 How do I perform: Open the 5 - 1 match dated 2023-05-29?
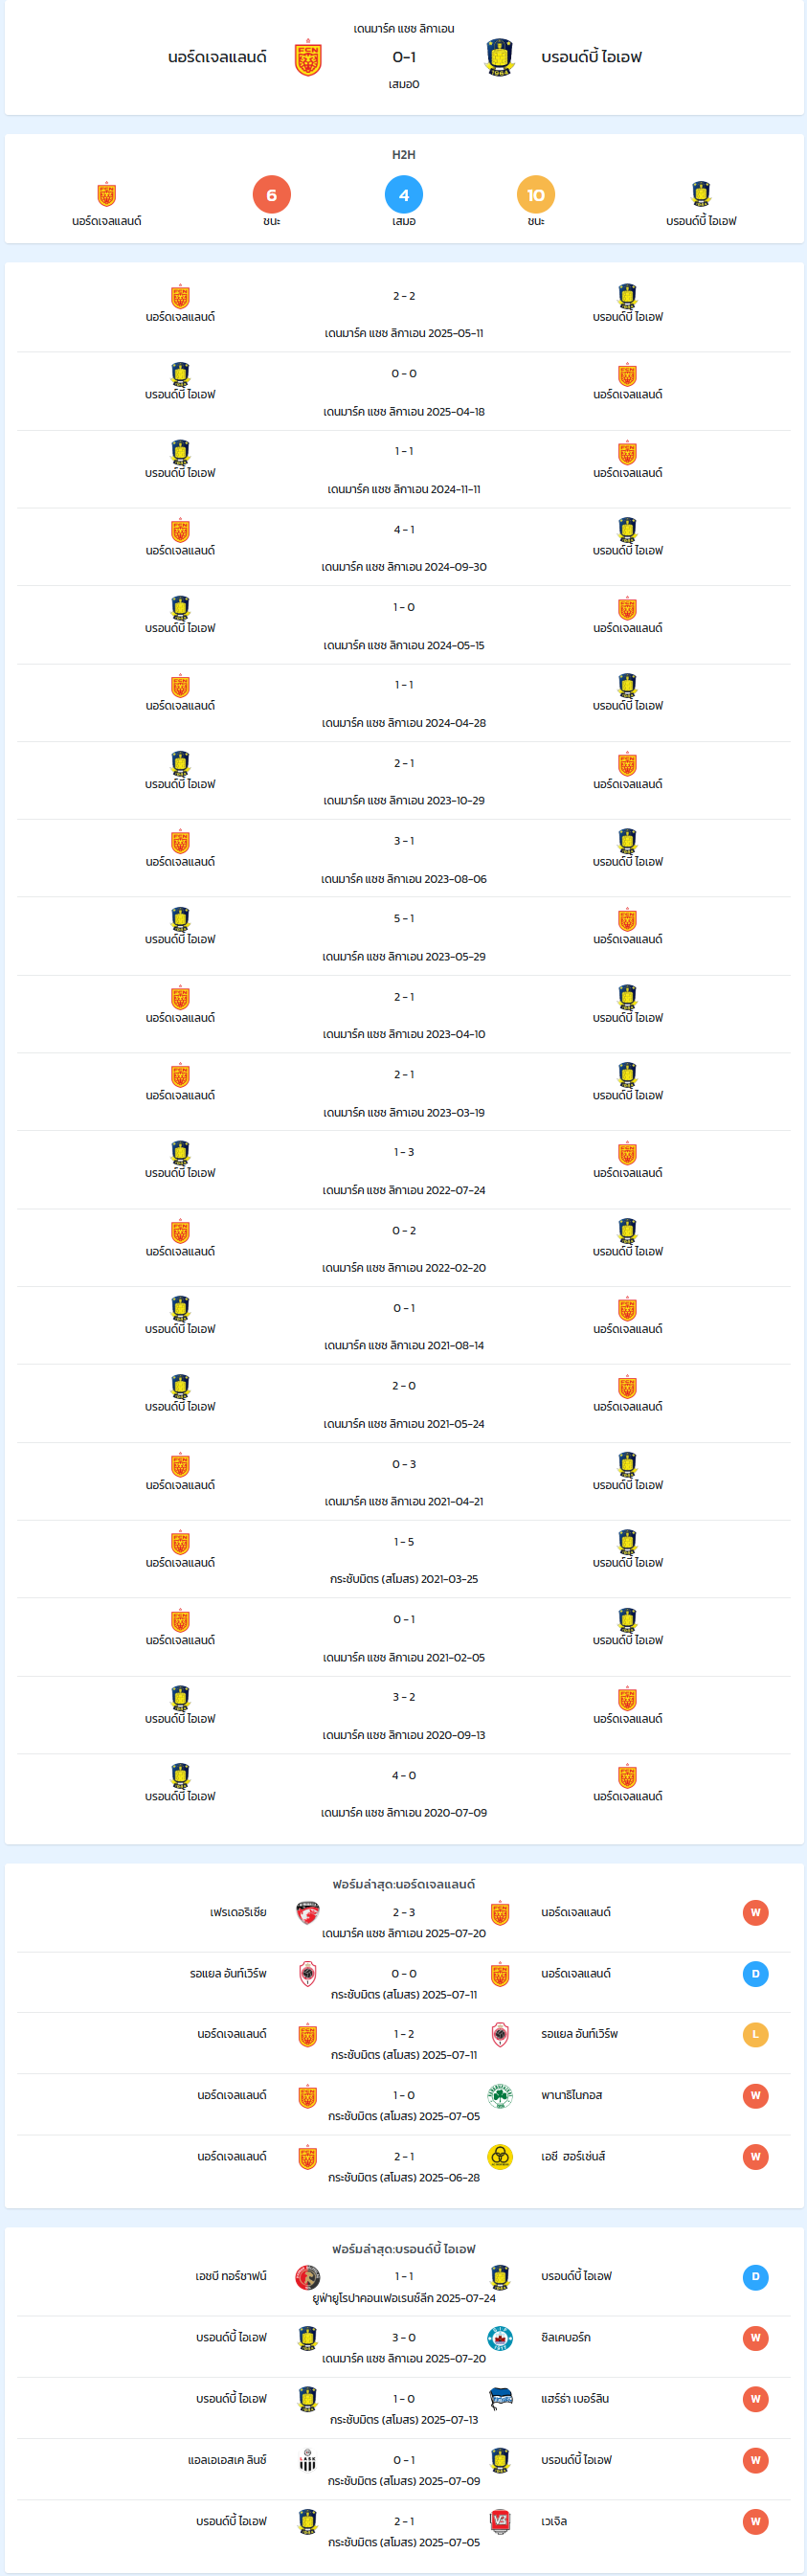[404, 937]
